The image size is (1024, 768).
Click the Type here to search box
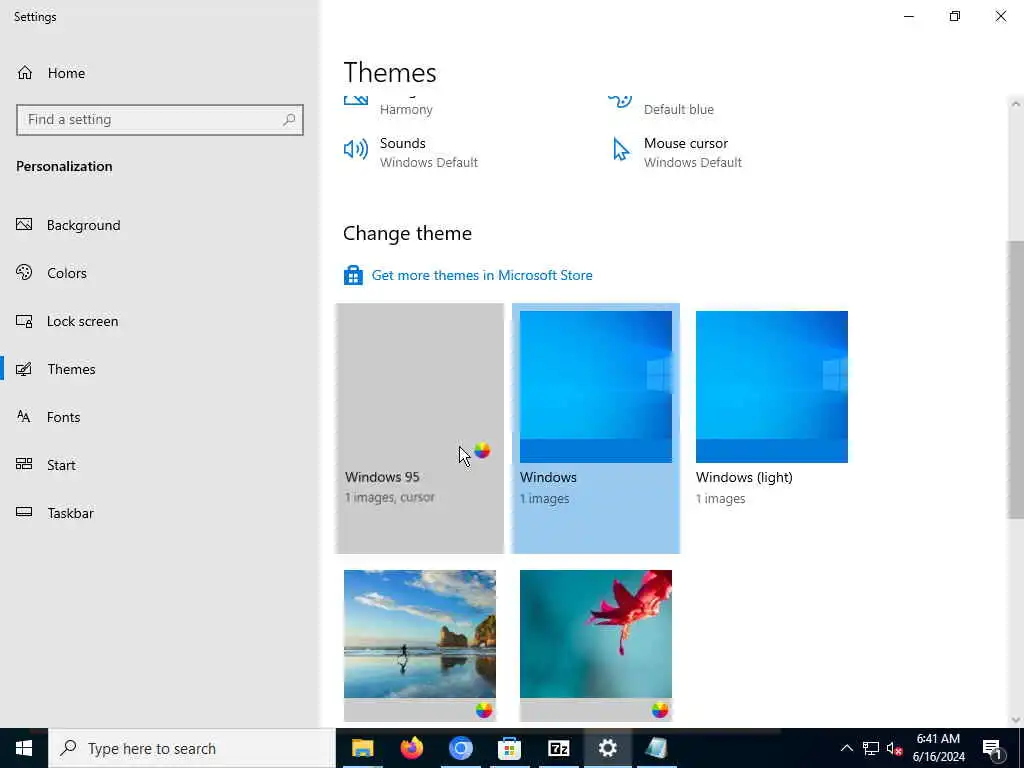pos(192,748)
